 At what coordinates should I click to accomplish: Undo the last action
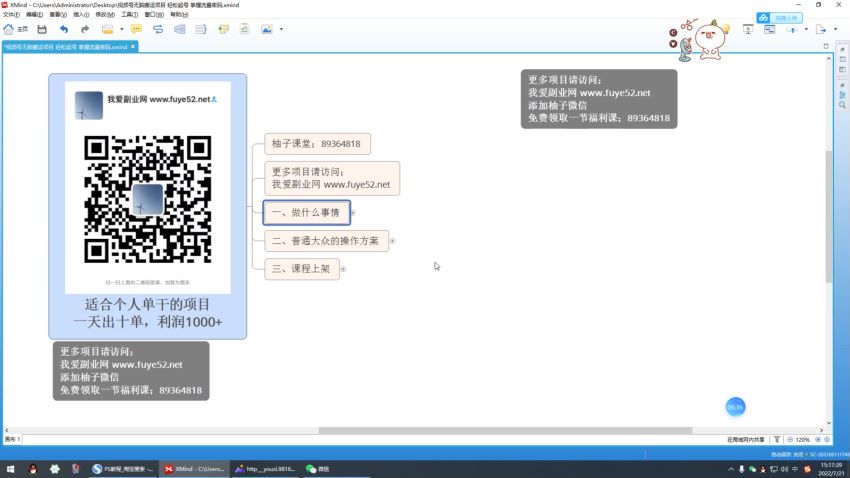pyautogui.click(x=64, y=29)
